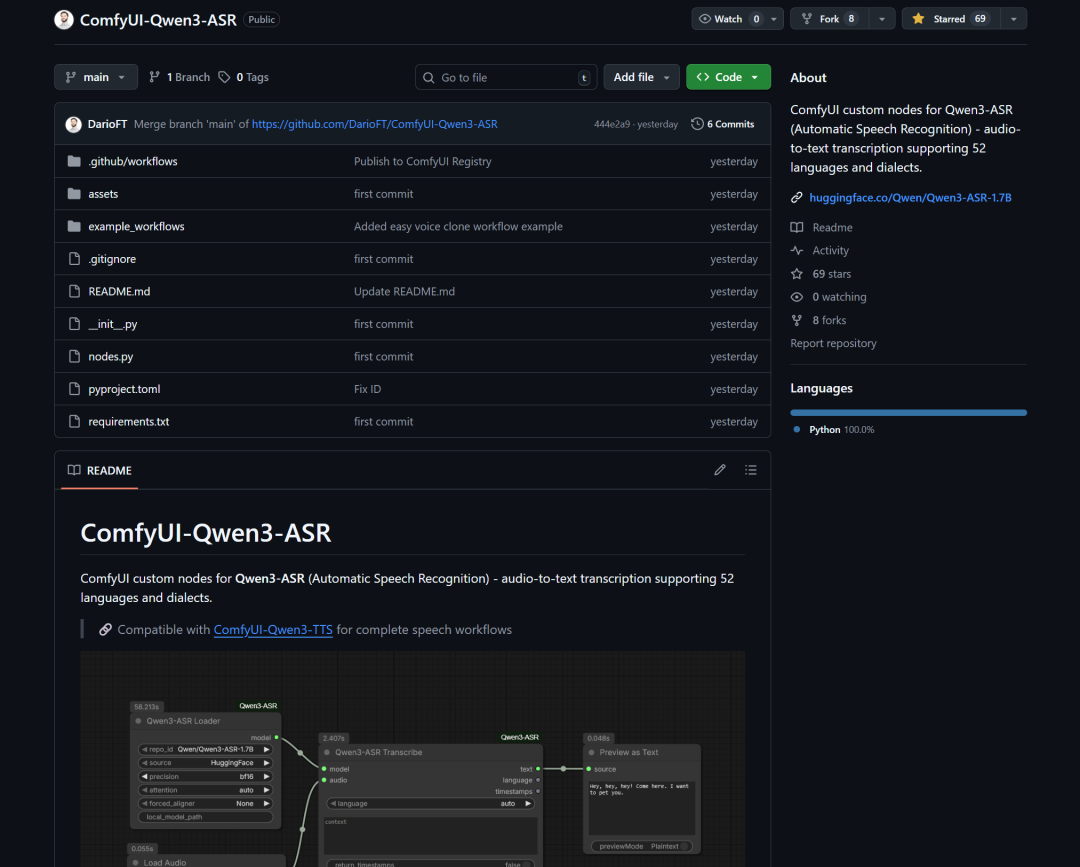View the 8 forks link
Viewport: 1080px width, 867px height.
coord(829,320)
